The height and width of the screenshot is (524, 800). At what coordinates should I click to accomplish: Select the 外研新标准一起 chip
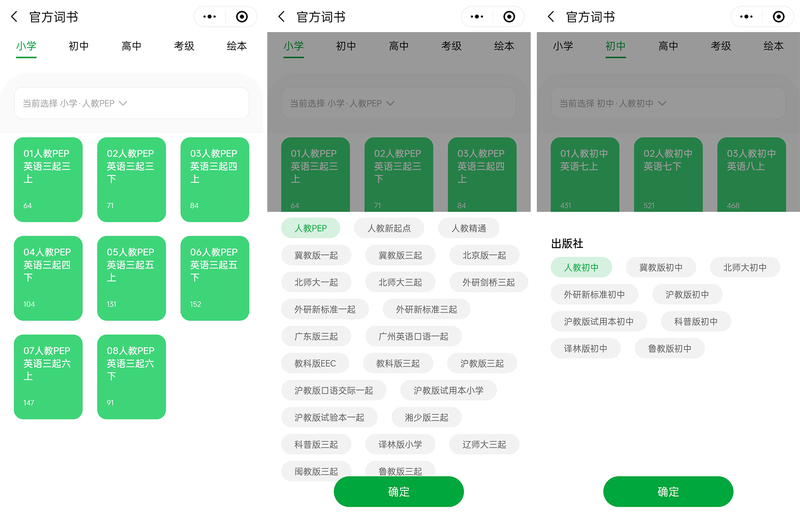(325, 309)
